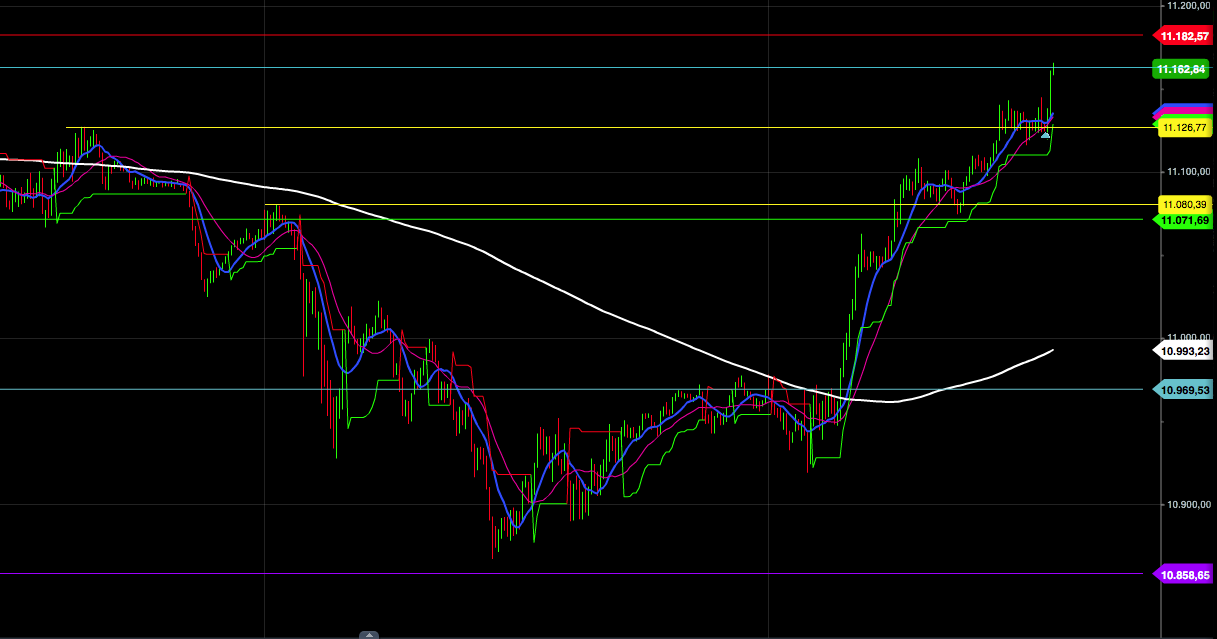Select the red 11.182,57 resistance price tag
Image resolution: width=1217 pixels, height=639 pixels.
pos(1184,36)
